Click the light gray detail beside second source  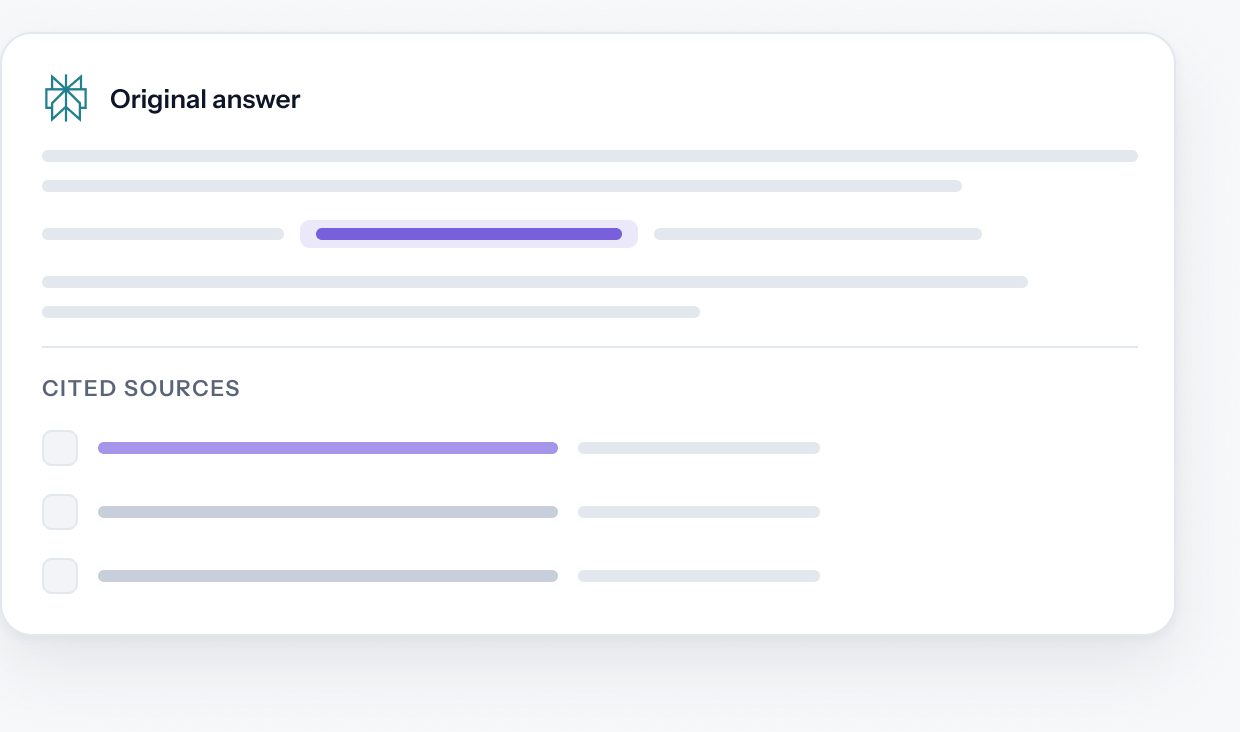pos(699,512)
